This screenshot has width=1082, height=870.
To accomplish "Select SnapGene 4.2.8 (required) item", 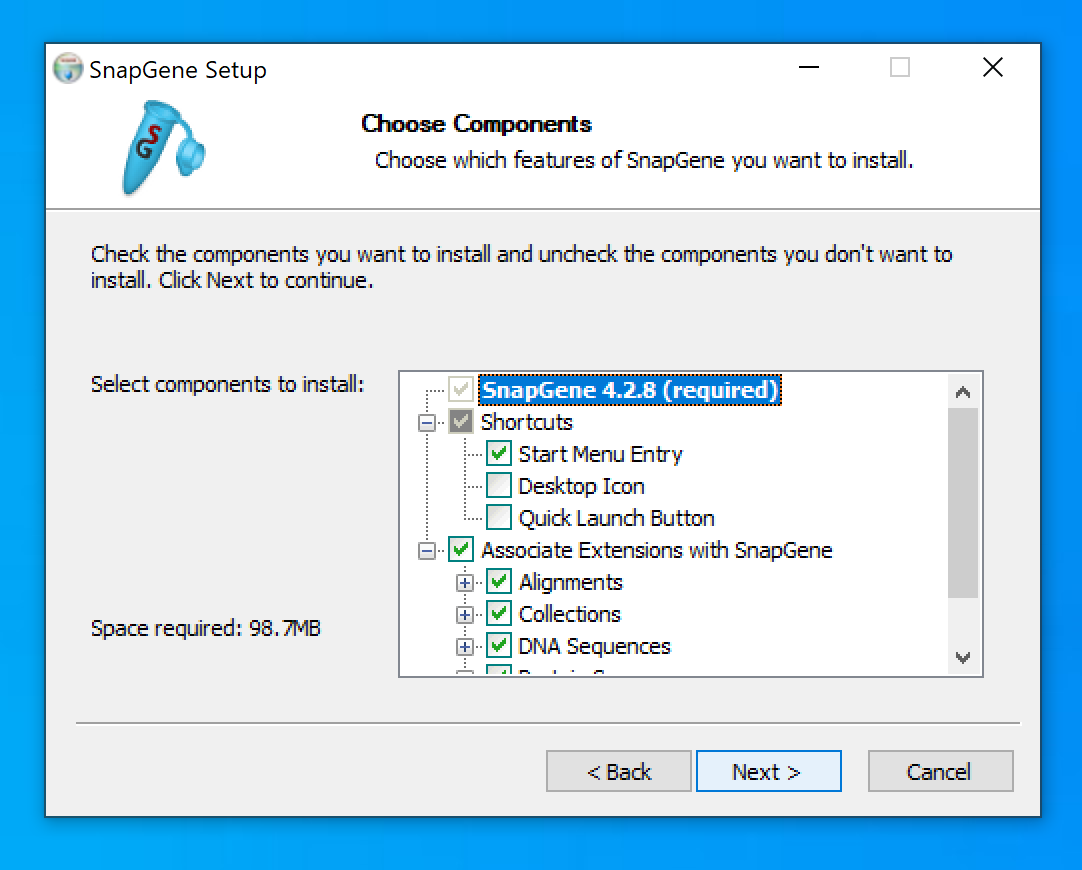I will (x=629, y=390).
